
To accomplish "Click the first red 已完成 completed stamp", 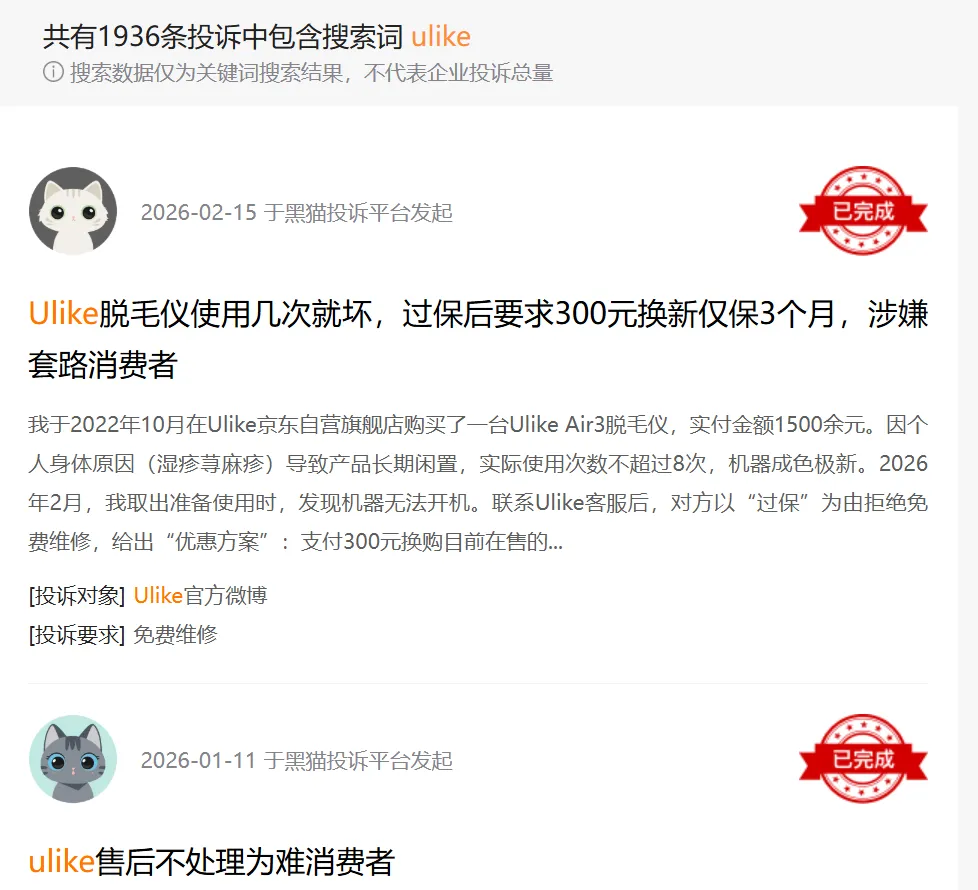I will [863, 211].
